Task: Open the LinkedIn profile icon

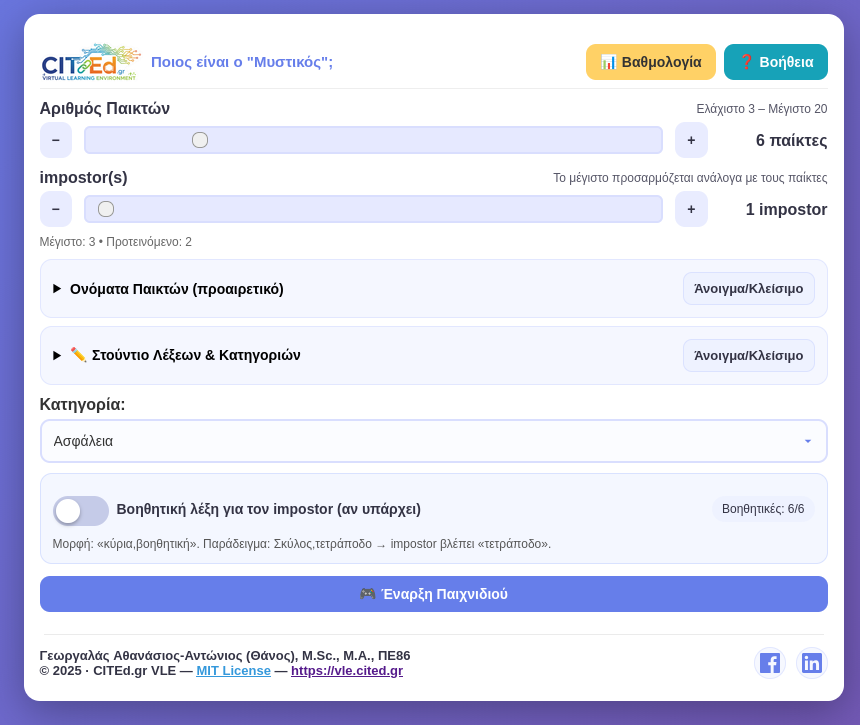Action: point(812,663)
